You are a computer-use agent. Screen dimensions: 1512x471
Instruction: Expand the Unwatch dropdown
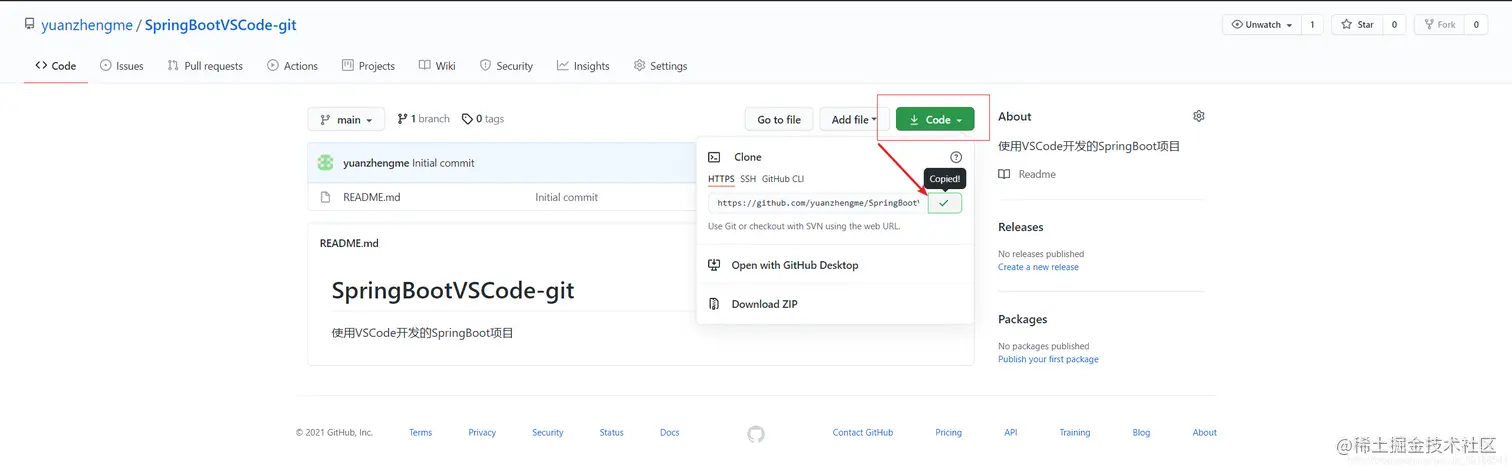[x=1262, y=25]
